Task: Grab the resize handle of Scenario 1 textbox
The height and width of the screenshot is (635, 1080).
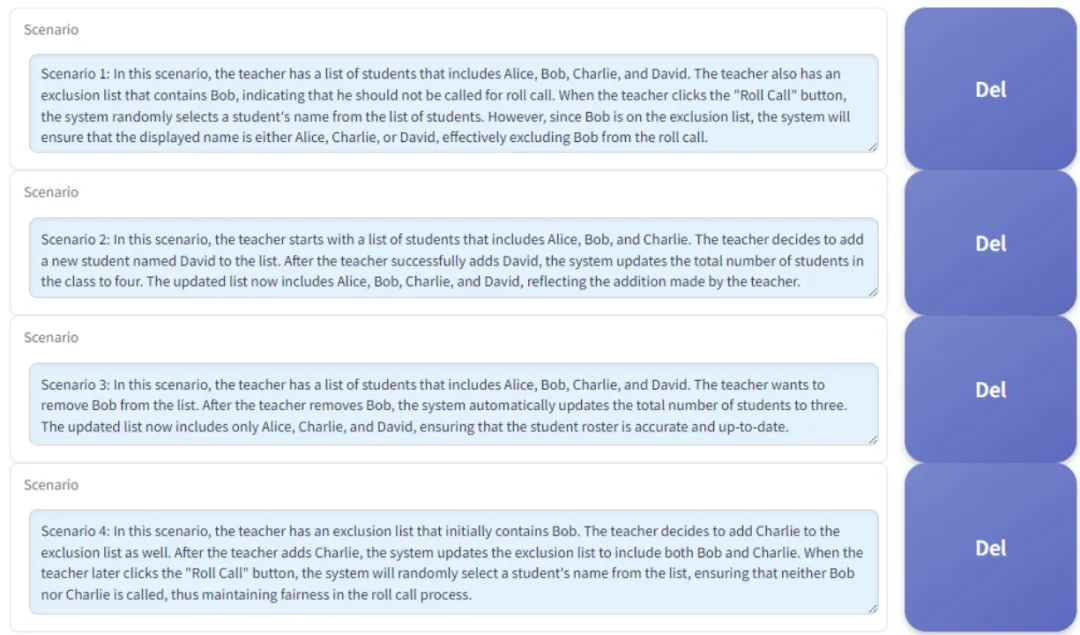Action: pyautogui.click(x=873, y=147)
